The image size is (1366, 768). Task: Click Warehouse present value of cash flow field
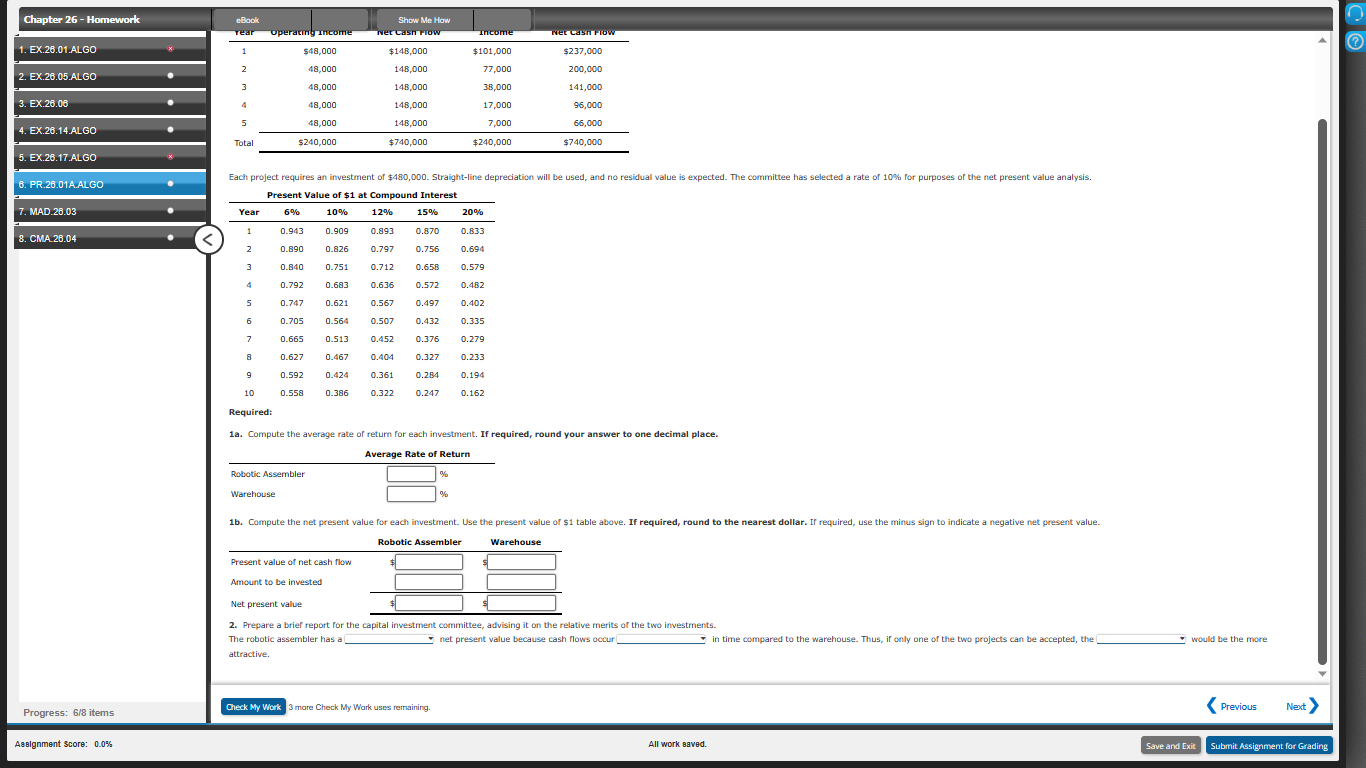(521, 562)
